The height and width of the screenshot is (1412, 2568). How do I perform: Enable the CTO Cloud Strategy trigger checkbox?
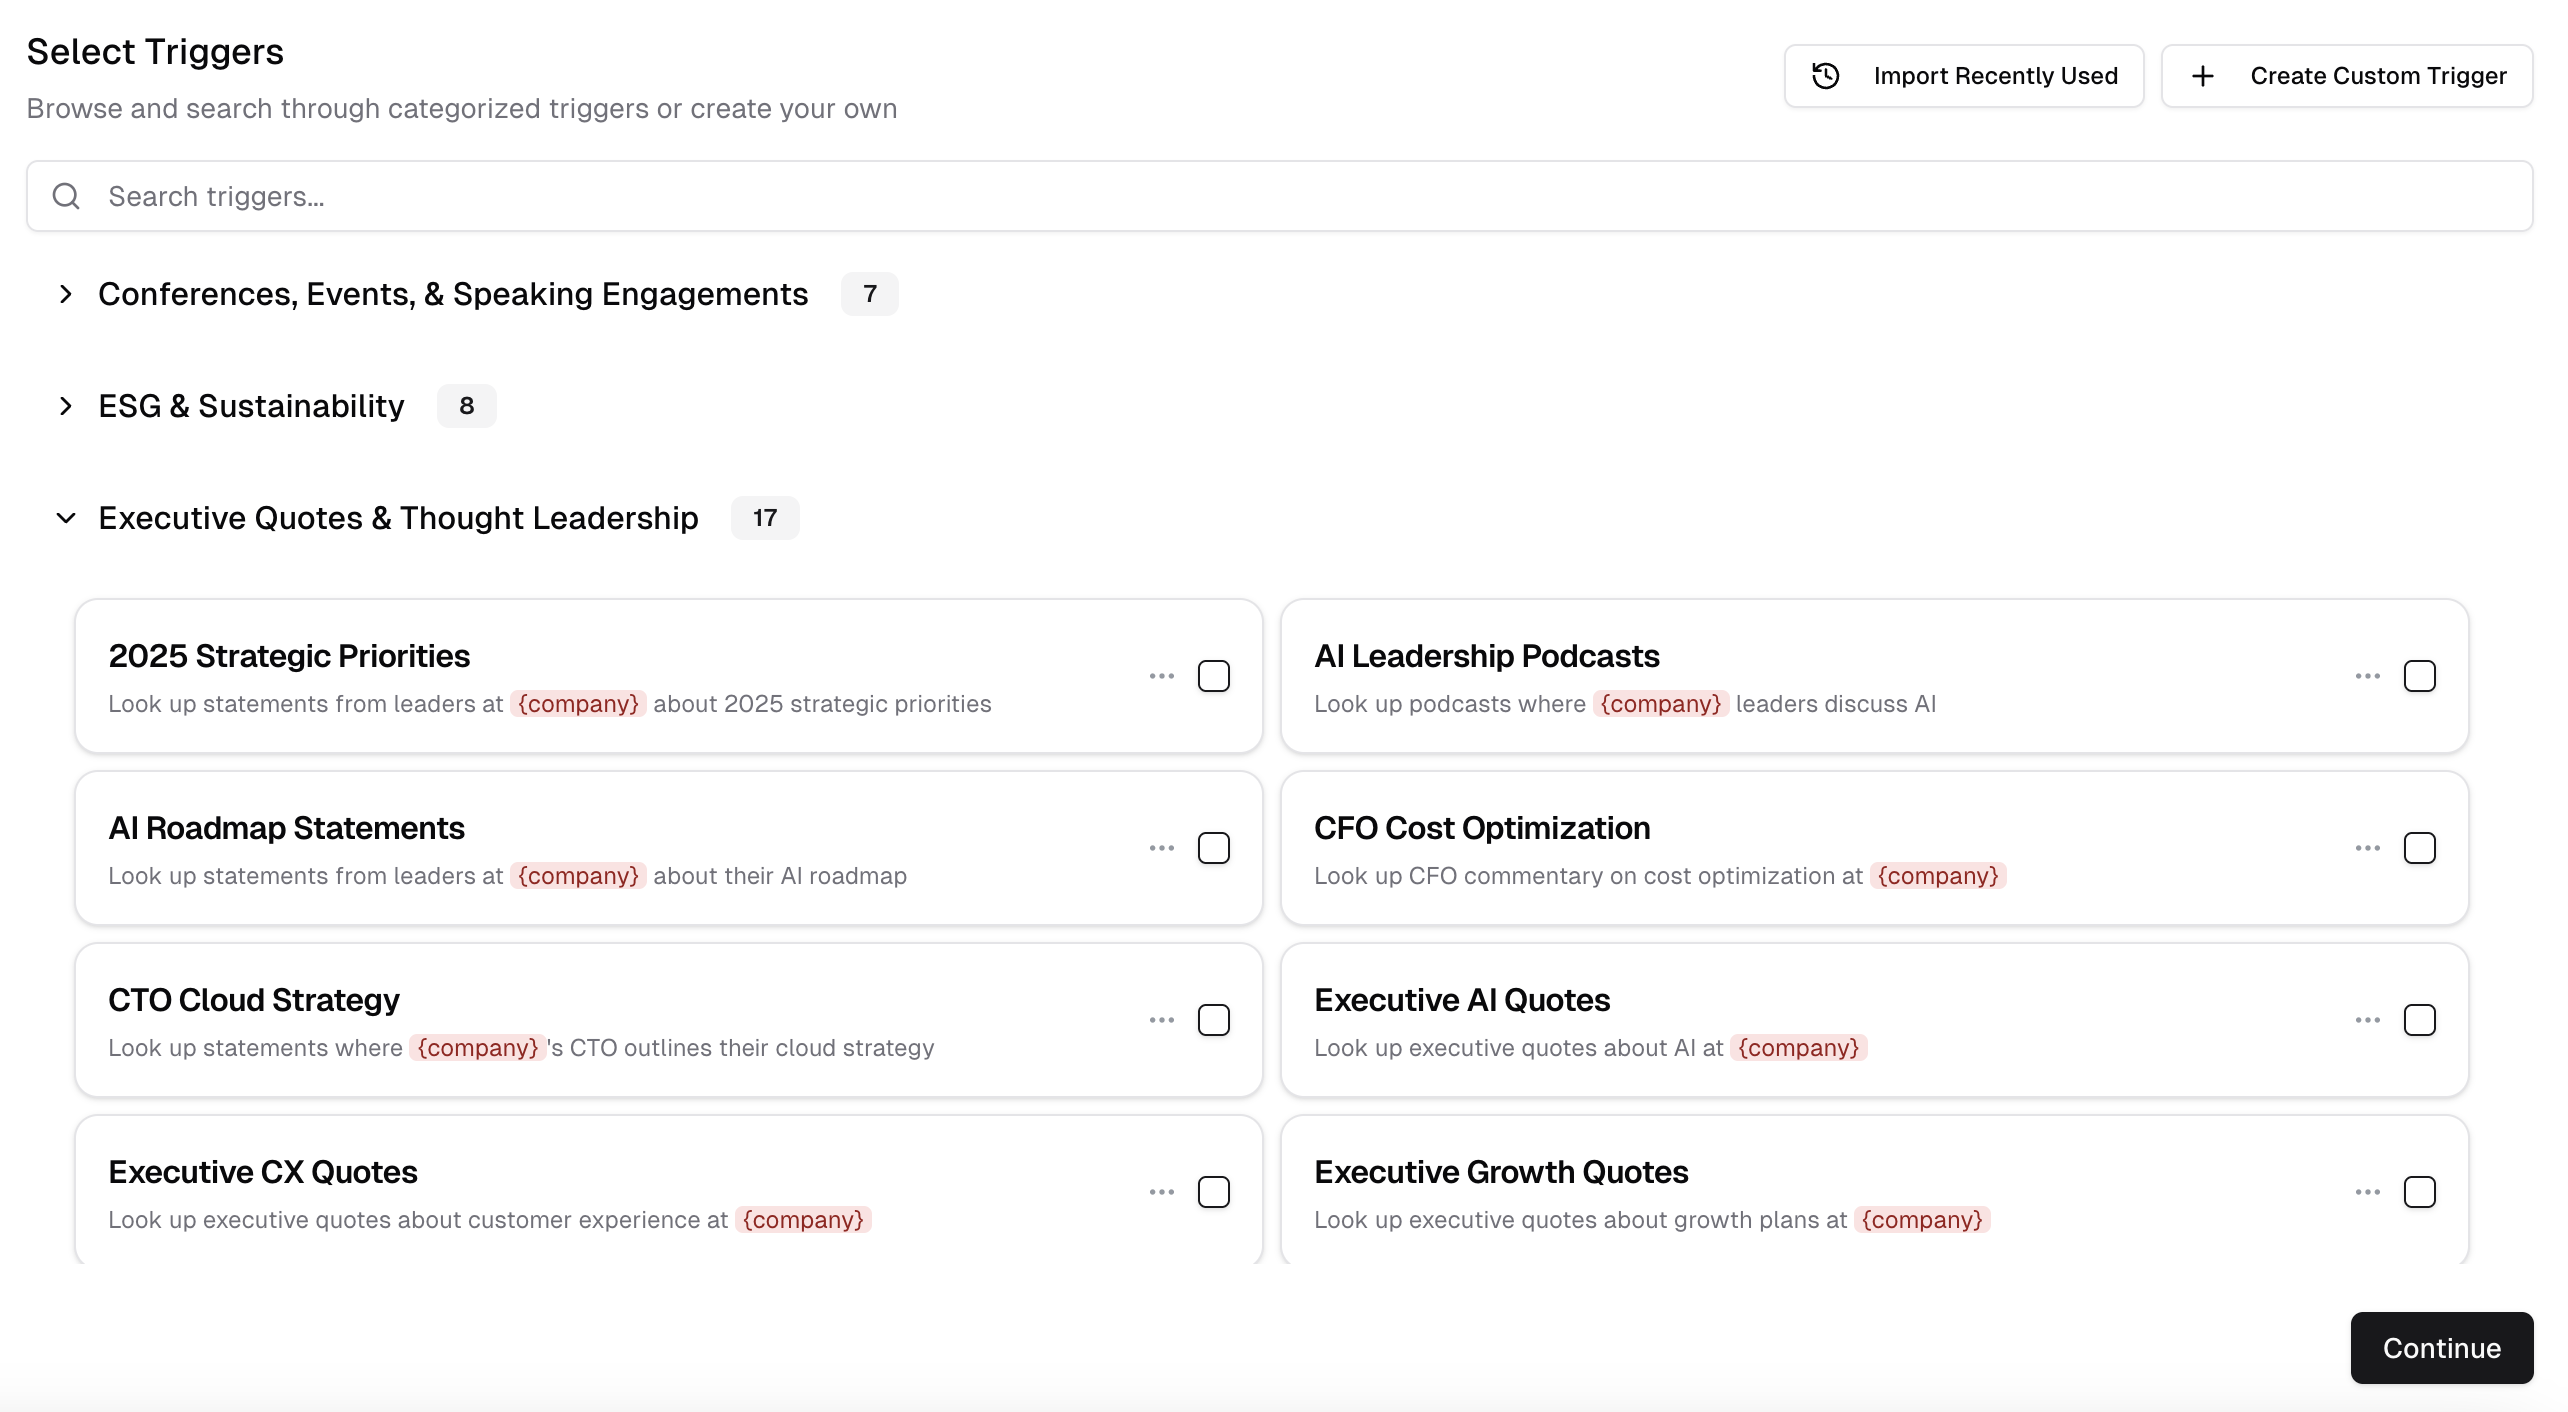(x=1213, y=1020)
